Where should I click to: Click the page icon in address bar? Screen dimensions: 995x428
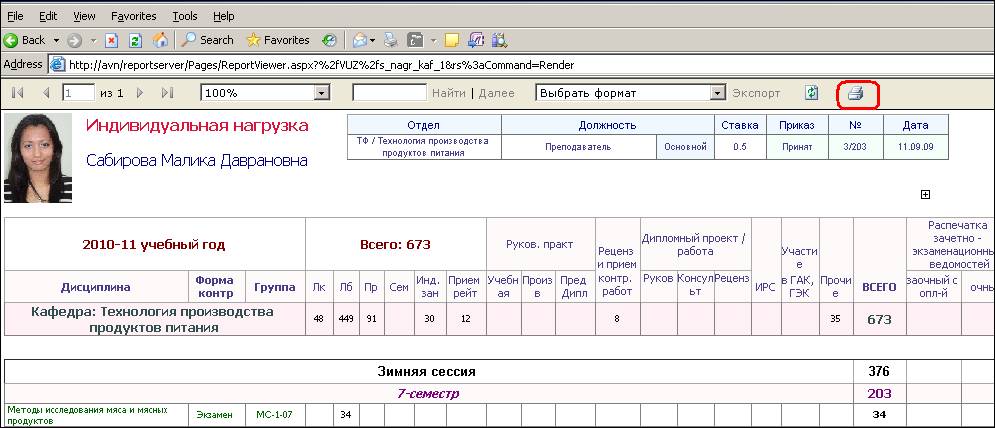point(58,64)
